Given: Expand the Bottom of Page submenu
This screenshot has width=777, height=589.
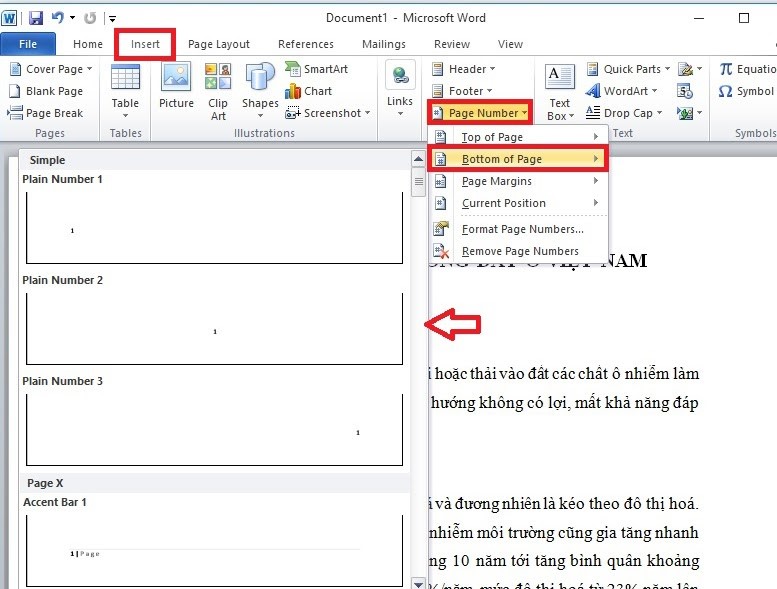Looking at the screenshot, I should click(518, 159).
